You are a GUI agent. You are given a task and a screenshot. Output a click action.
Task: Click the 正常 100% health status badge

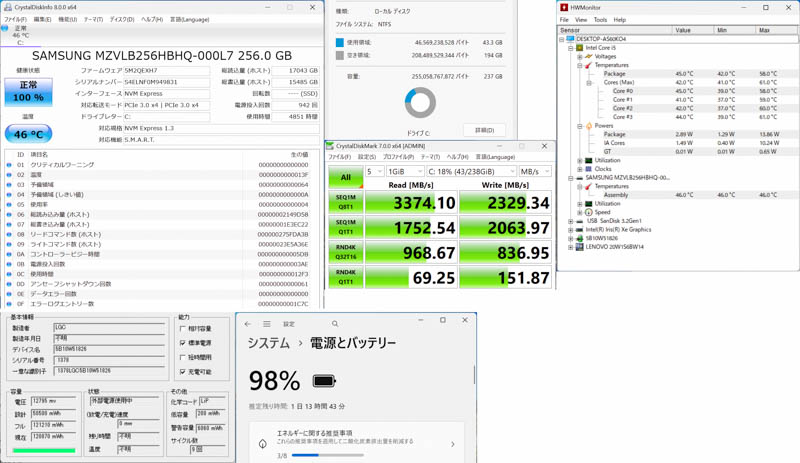[x=29, y=92]
